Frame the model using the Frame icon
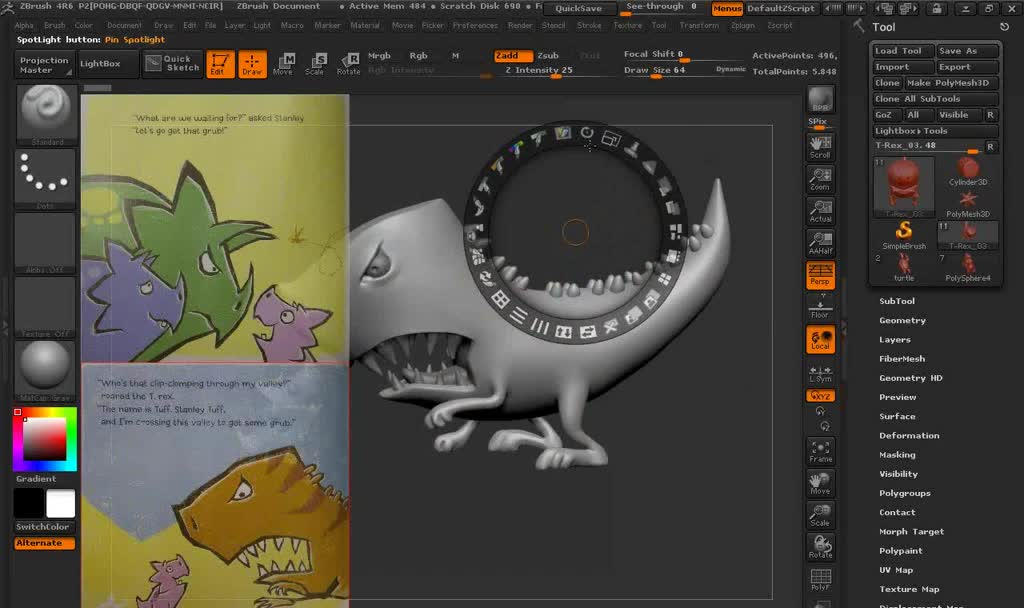The height and width of the screenshot is (608, 1024). point(820,452)
